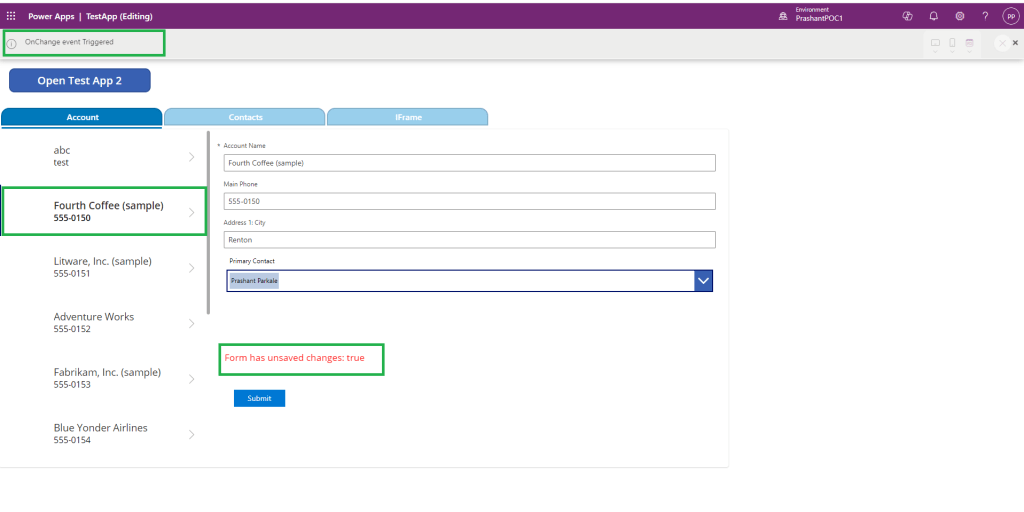Click the Account Name input field

[x=470, y=163]
